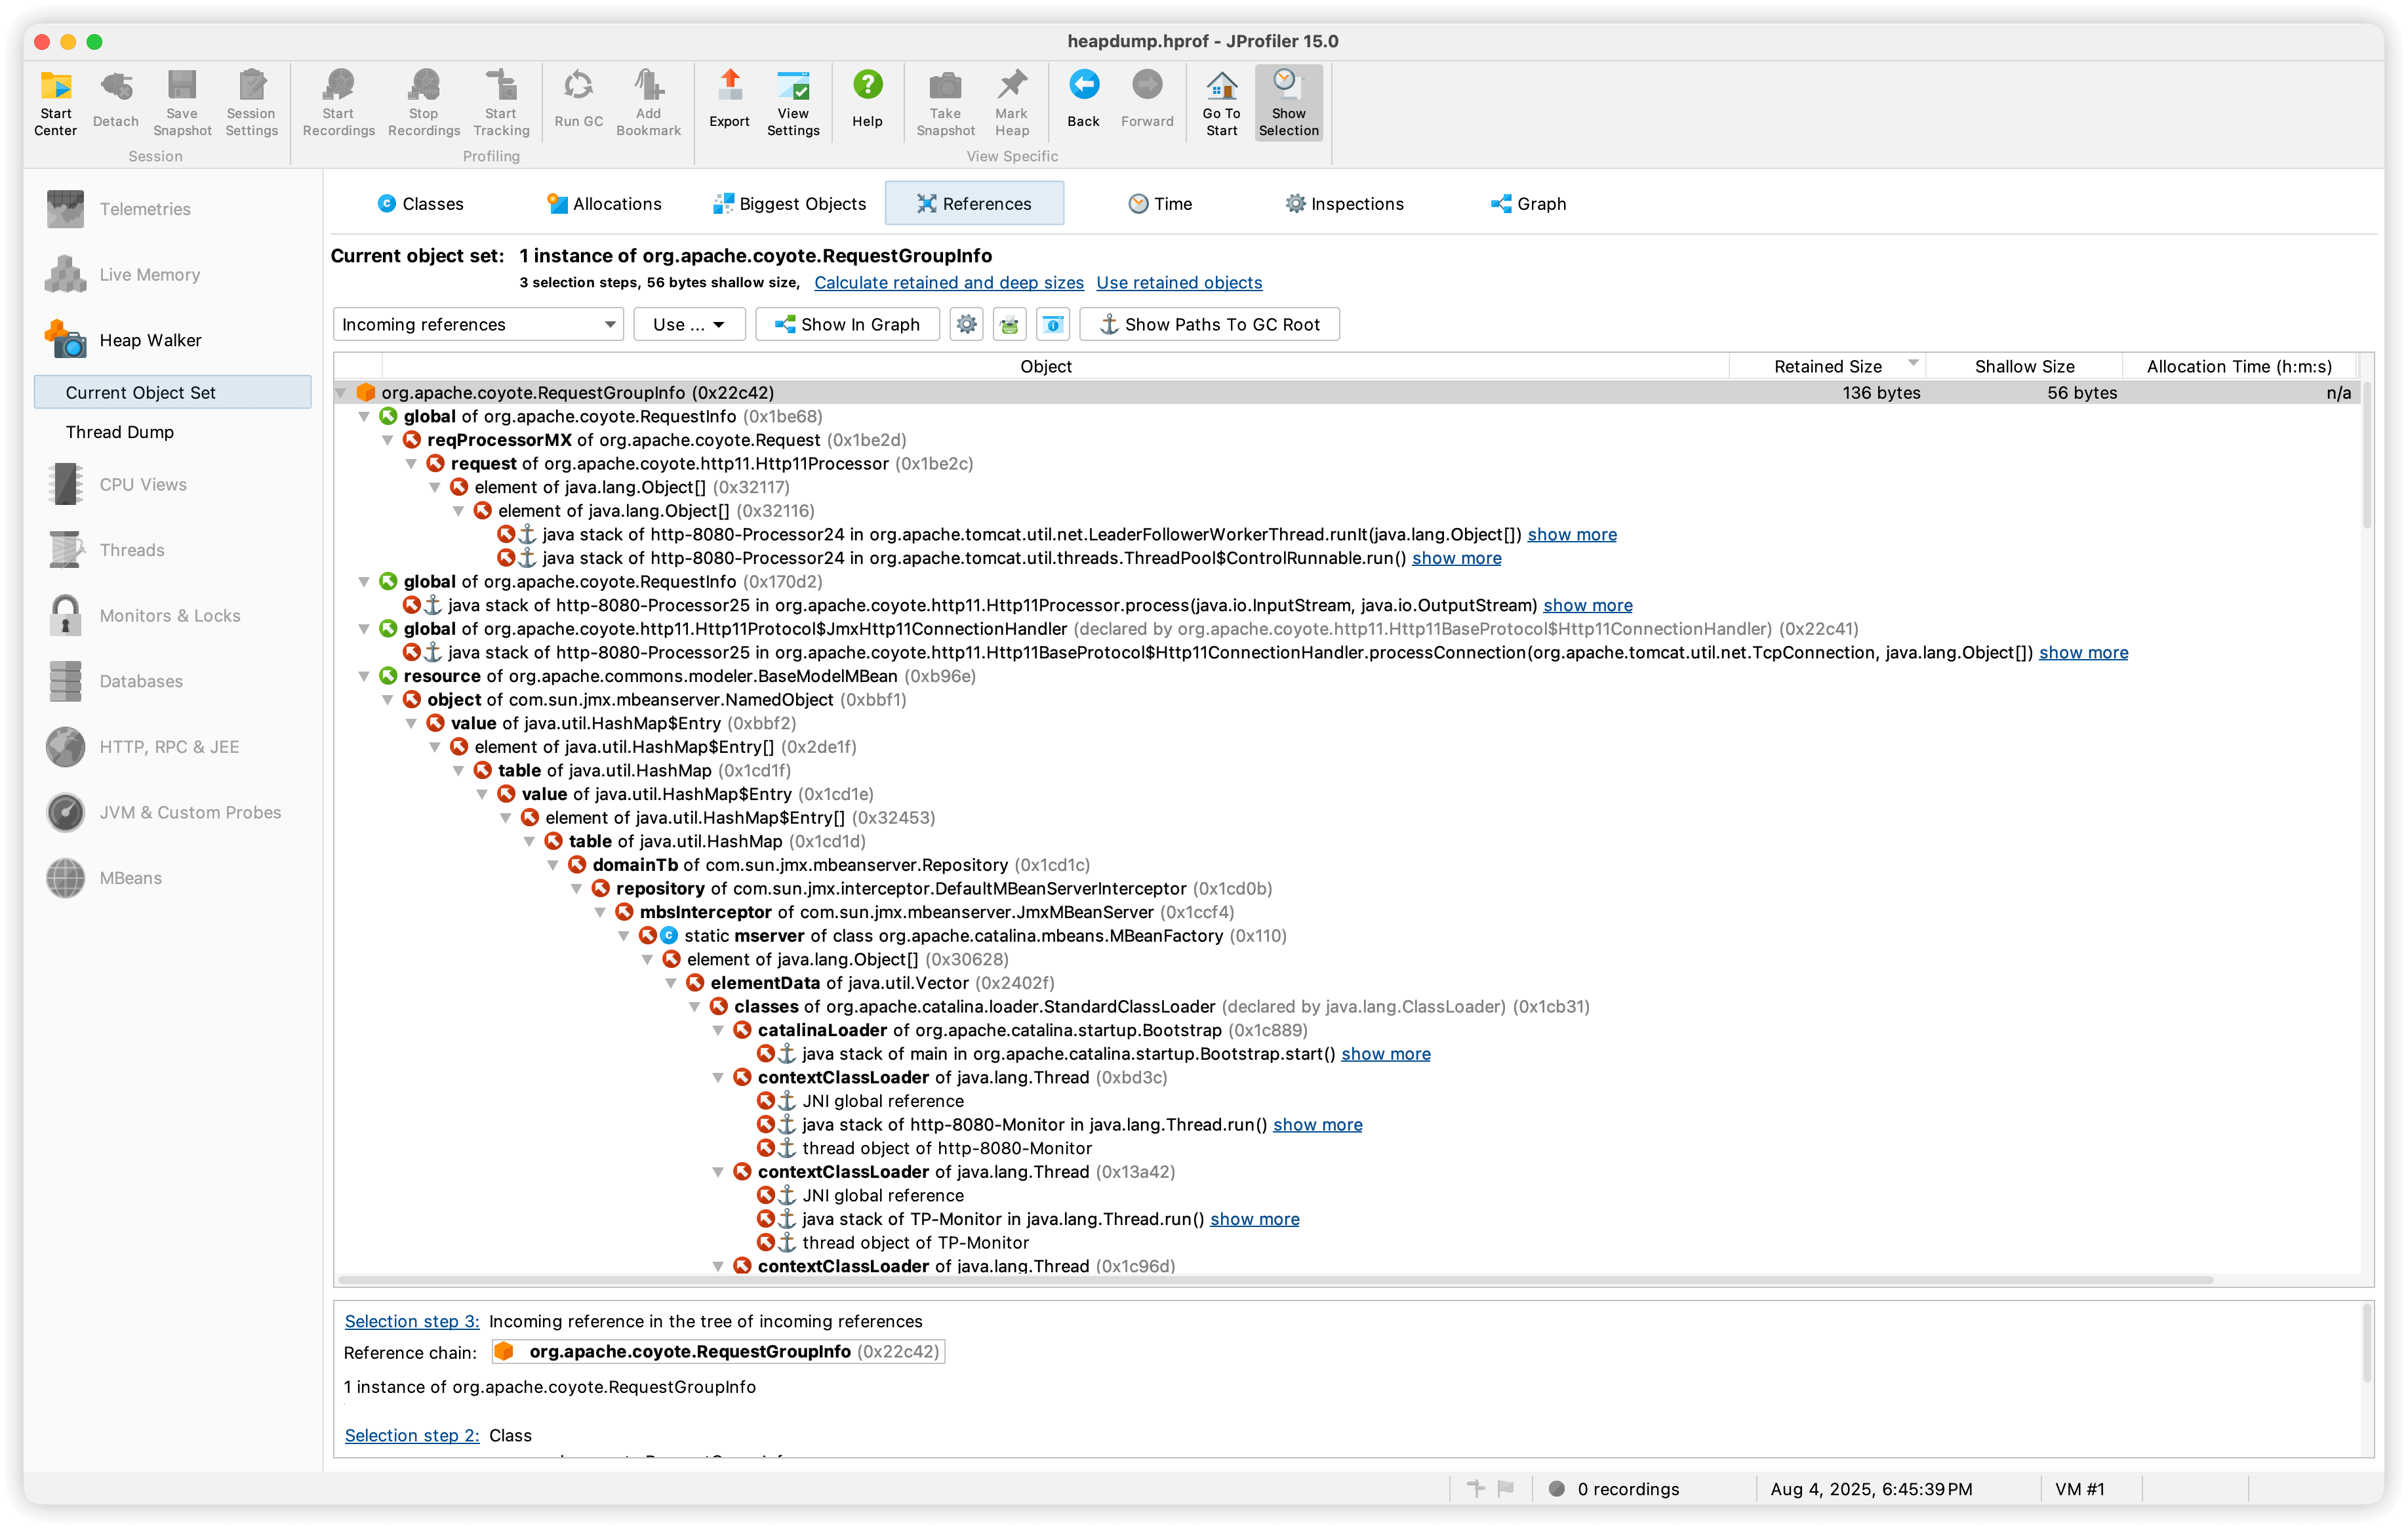Switch to the Biggest Objects tab
This screenshot has height=1528, width=2408.
(790, 204)
